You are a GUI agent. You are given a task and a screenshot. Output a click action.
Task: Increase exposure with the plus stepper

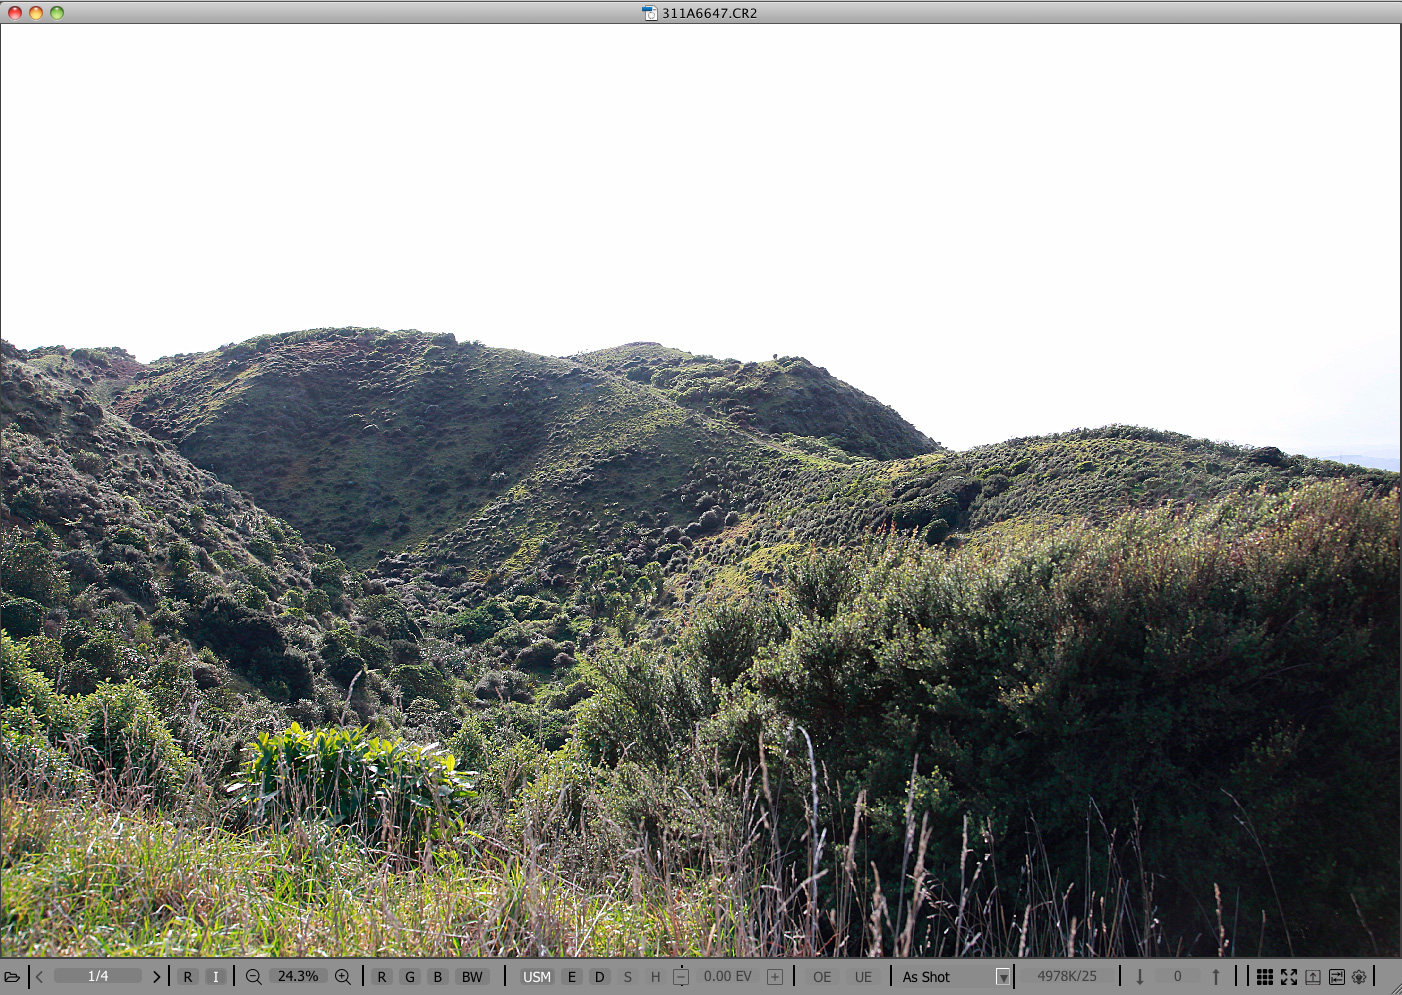coord(775,977)
